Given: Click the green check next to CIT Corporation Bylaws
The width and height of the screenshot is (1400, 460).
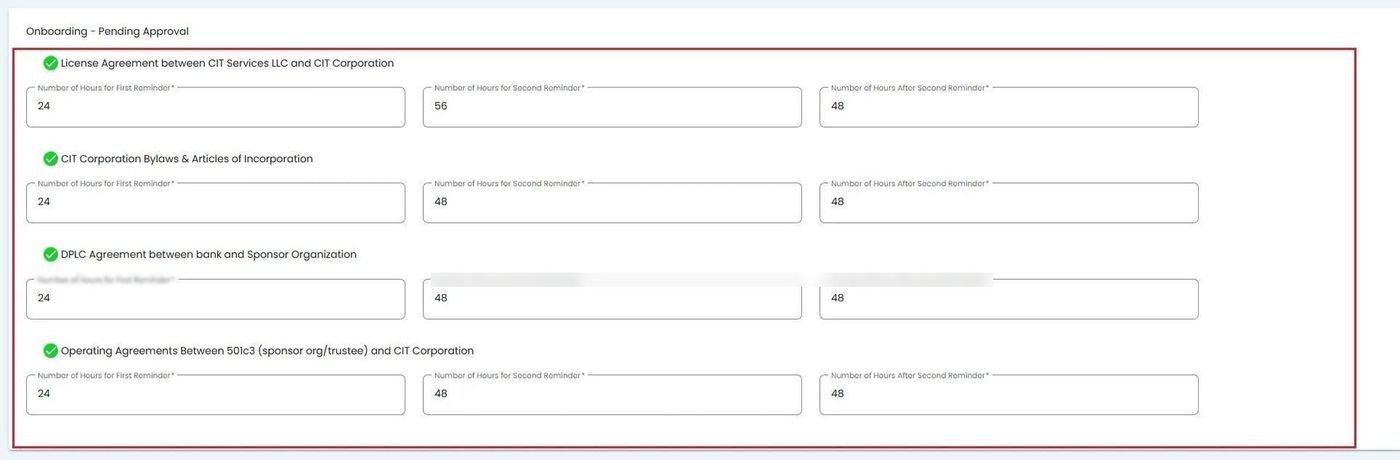Looking at the screenshot, I should [x=50, y=159].
